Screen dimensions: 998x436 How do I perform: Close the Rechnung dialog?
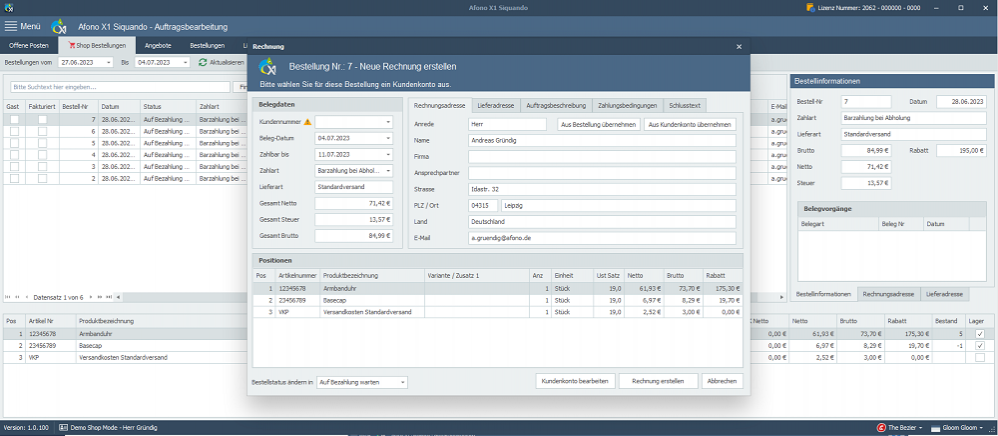tap(739, 47)
